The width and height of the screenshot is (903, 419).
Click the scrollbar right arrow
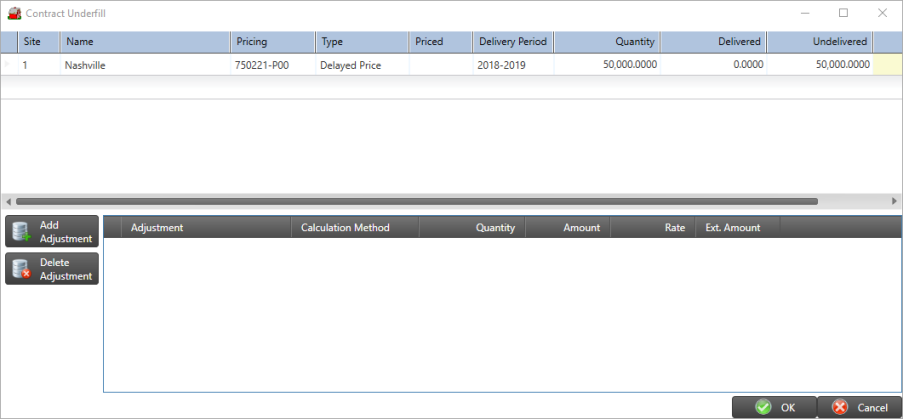[x=896, y=201]
